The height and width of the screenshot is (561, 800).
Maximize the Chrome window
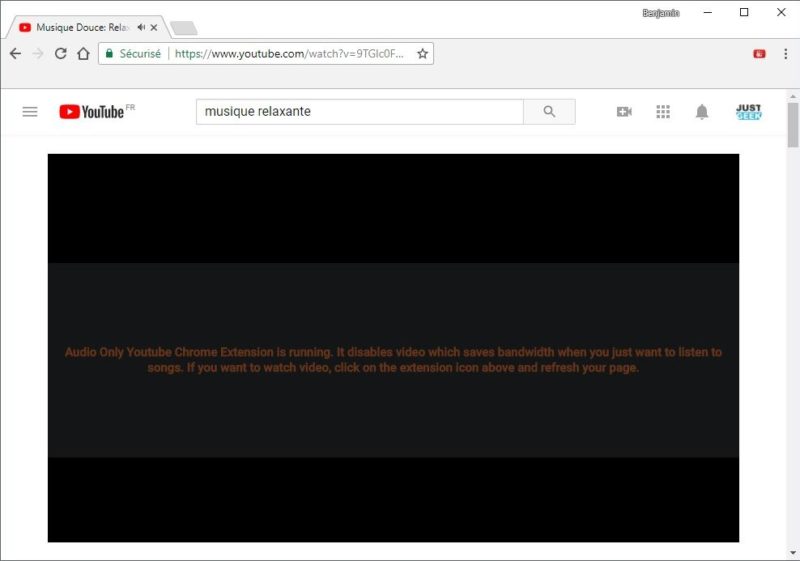[744, 12]
